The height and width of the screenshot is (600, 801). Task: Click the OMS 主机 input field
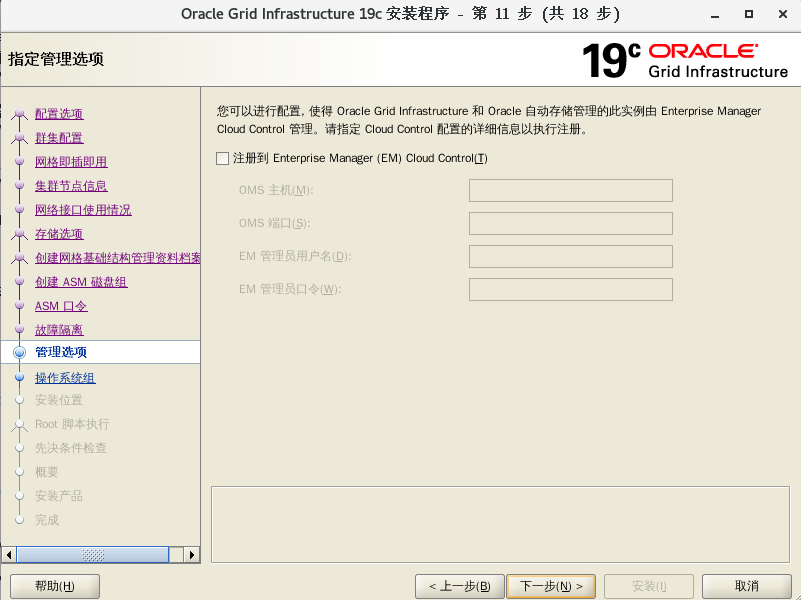[571, 190]
